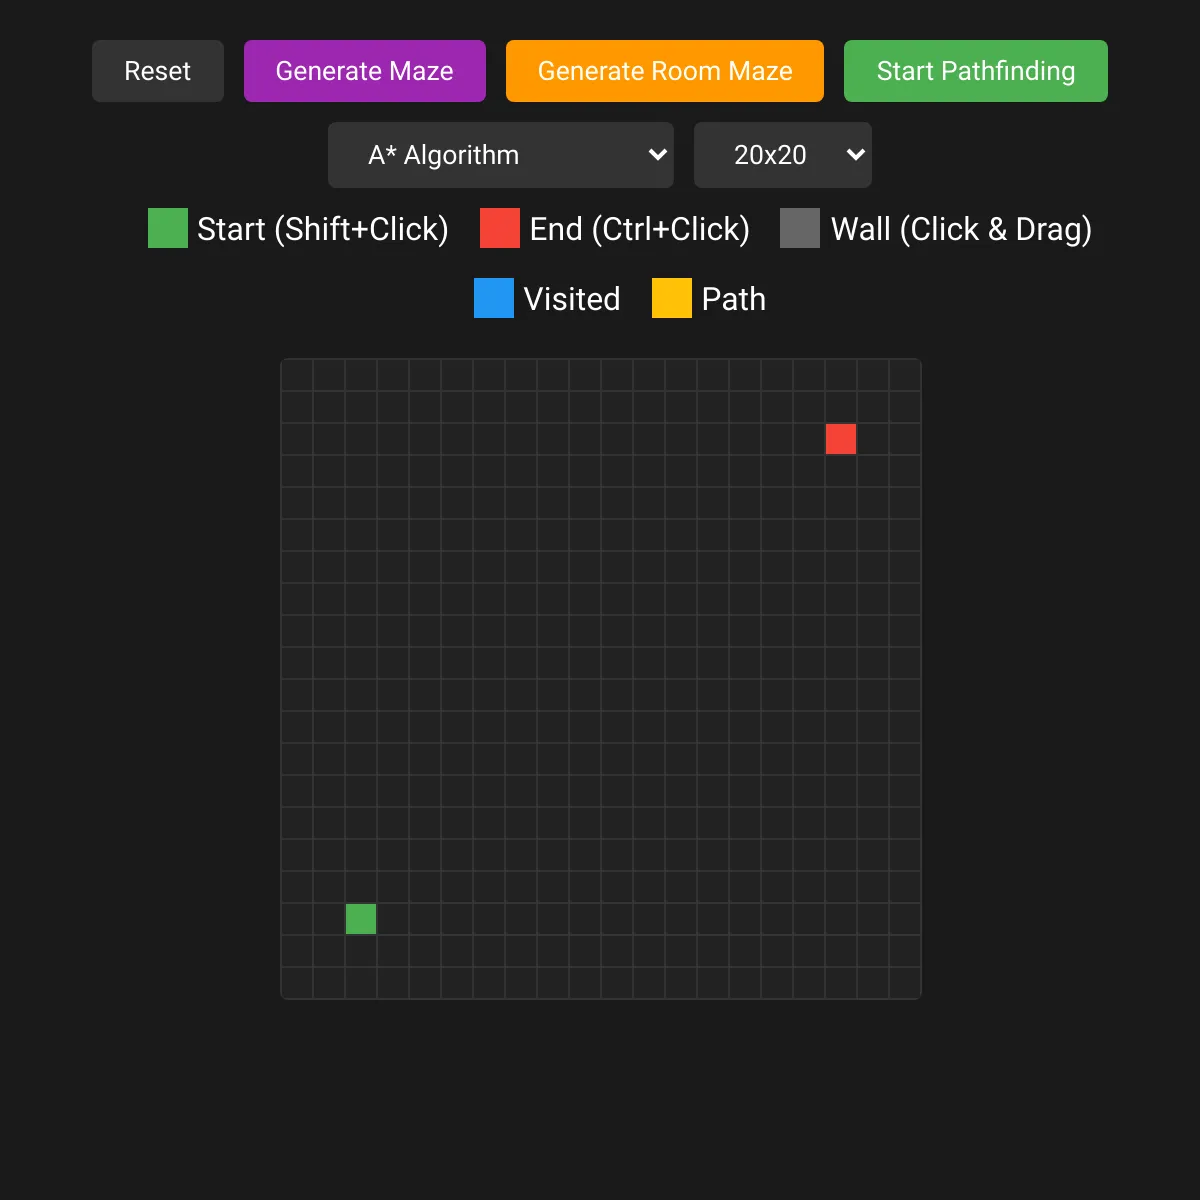The width and height of the screenshot is (1200, 1200).
Task: Click the green Start legend swatch
Action: (x=167, y=228)
